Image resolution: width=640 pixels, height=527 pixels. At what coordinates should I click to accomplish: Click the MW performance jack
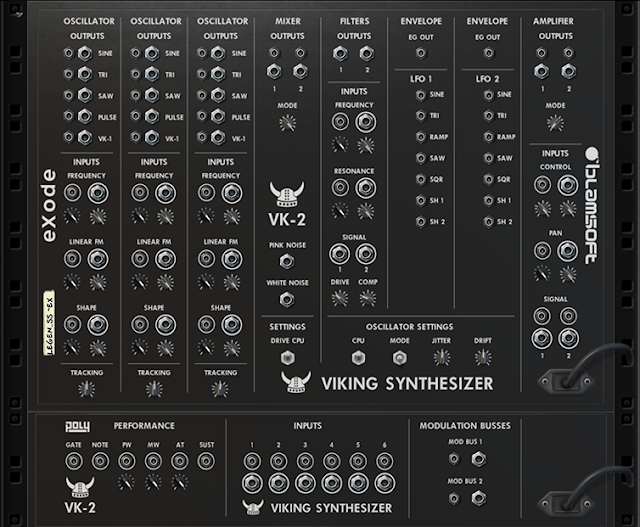click(153, 461)
